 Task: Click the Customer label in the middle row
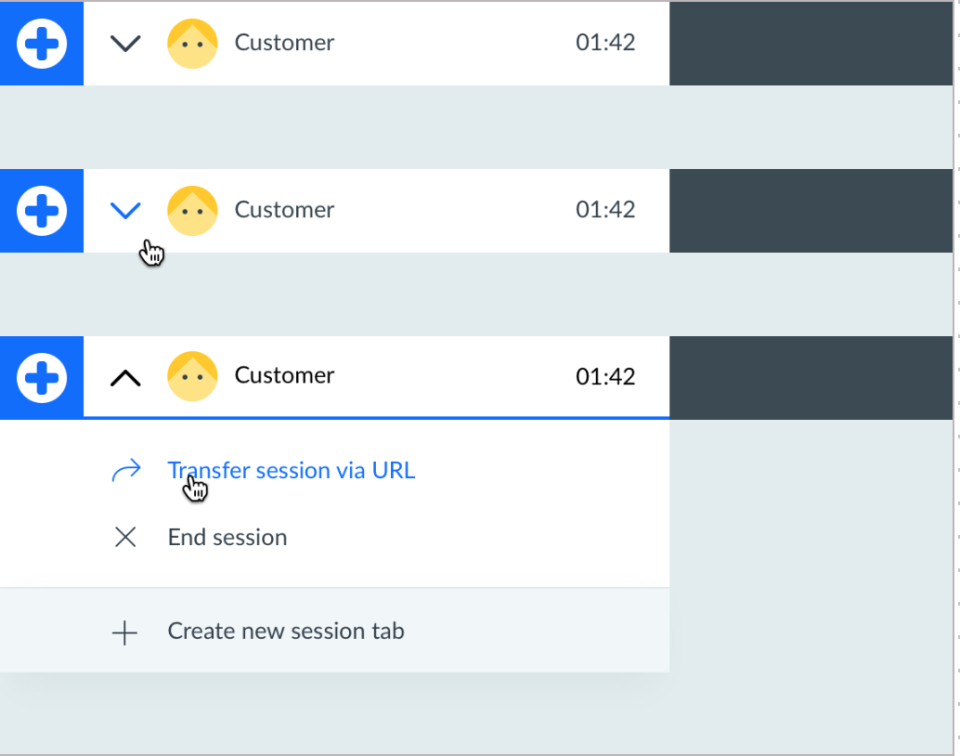[x=284, y=210]
